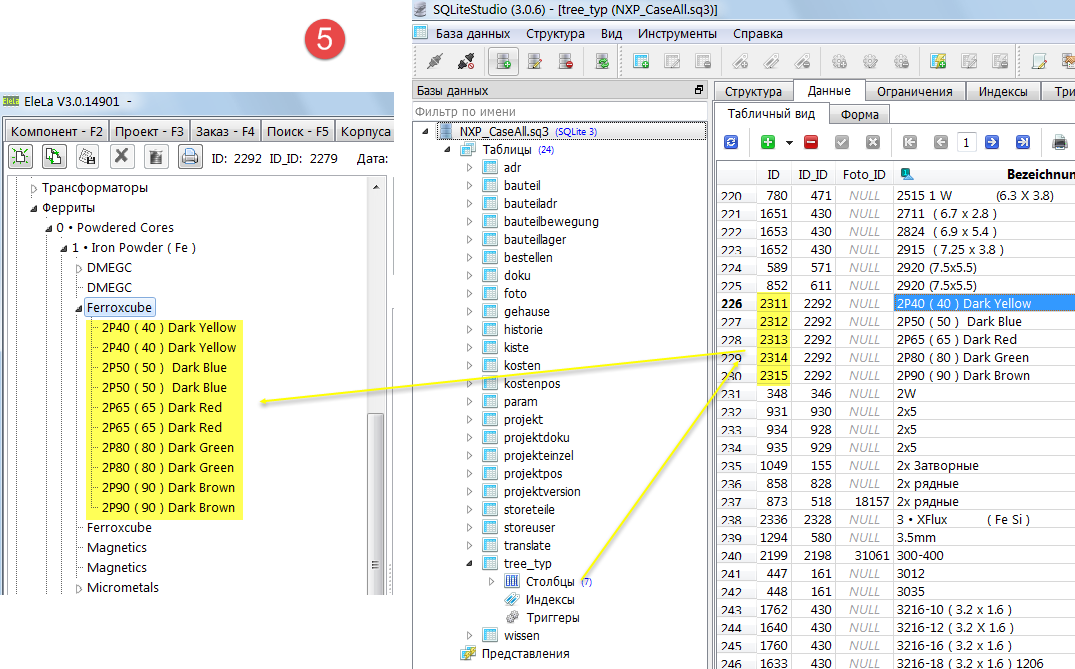Collapse the tree_typ table node

tap(469, 563)
